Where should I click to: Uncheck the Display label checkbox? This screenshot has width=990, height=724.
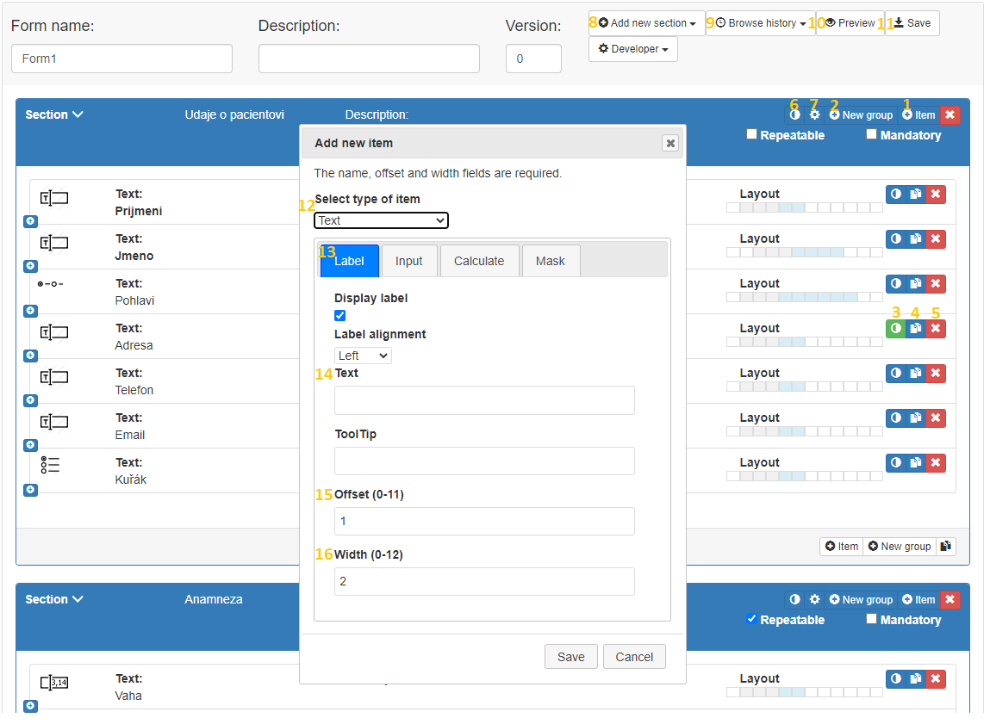click(x=340, y=316)
